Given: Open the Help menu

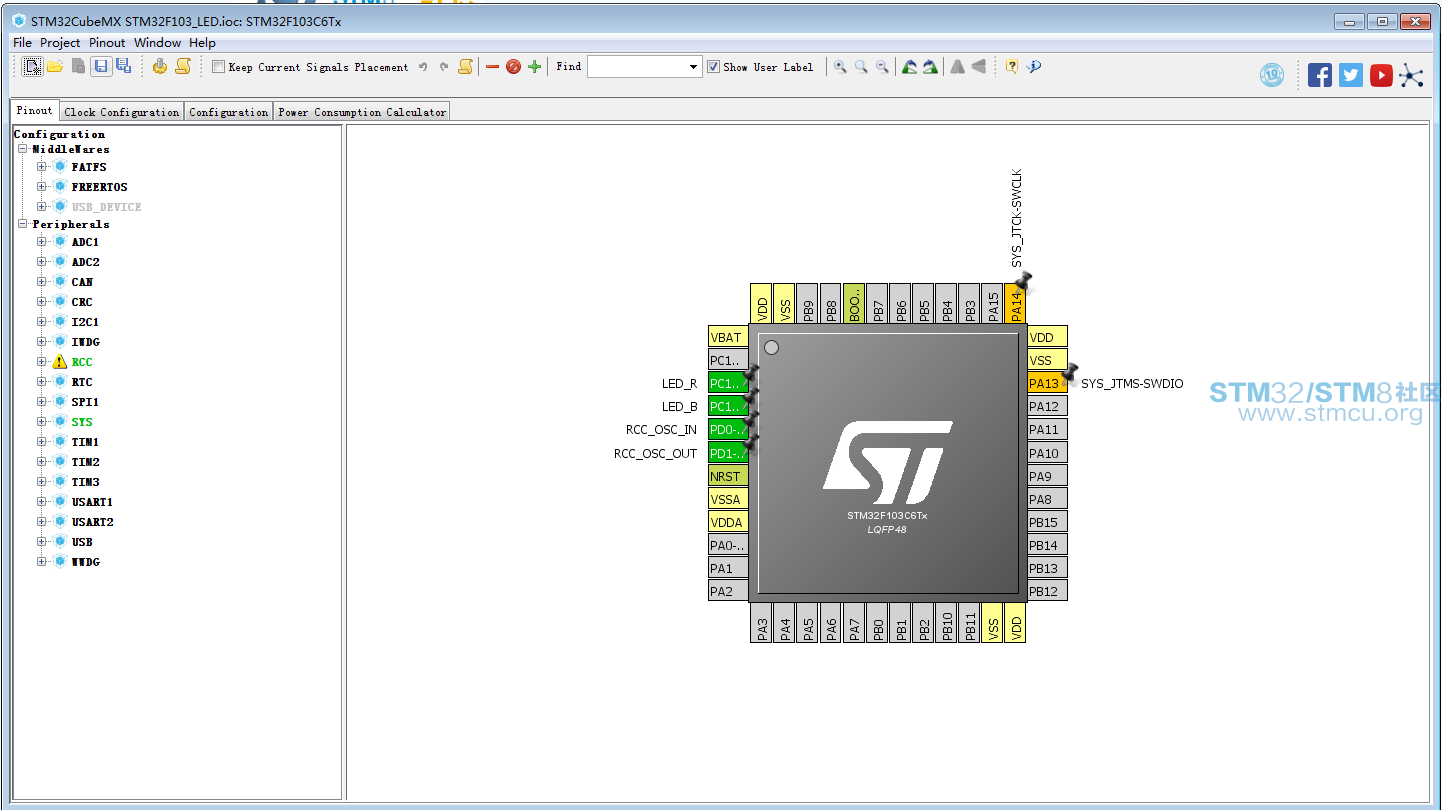Looking at the screenshot, I should (x=202, y=43).
